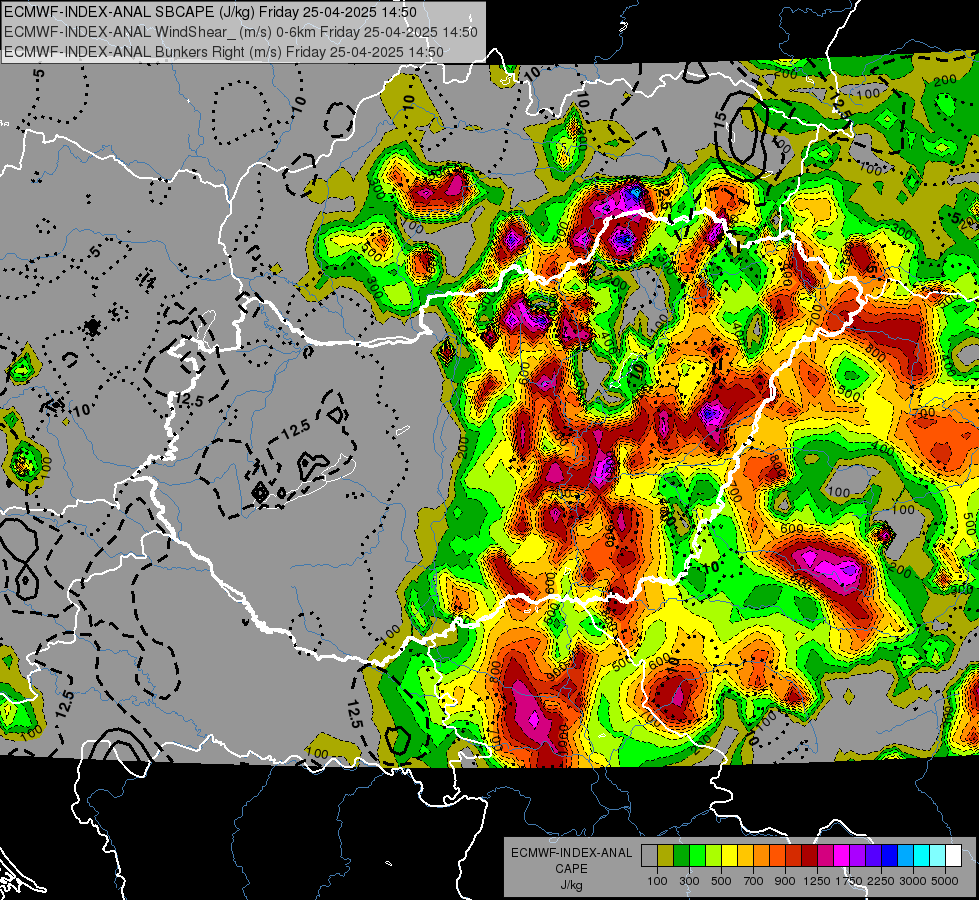Click the SBCAPE title line in header
Viewport: 979px width, 900px height.
click(x=210, y=12)
